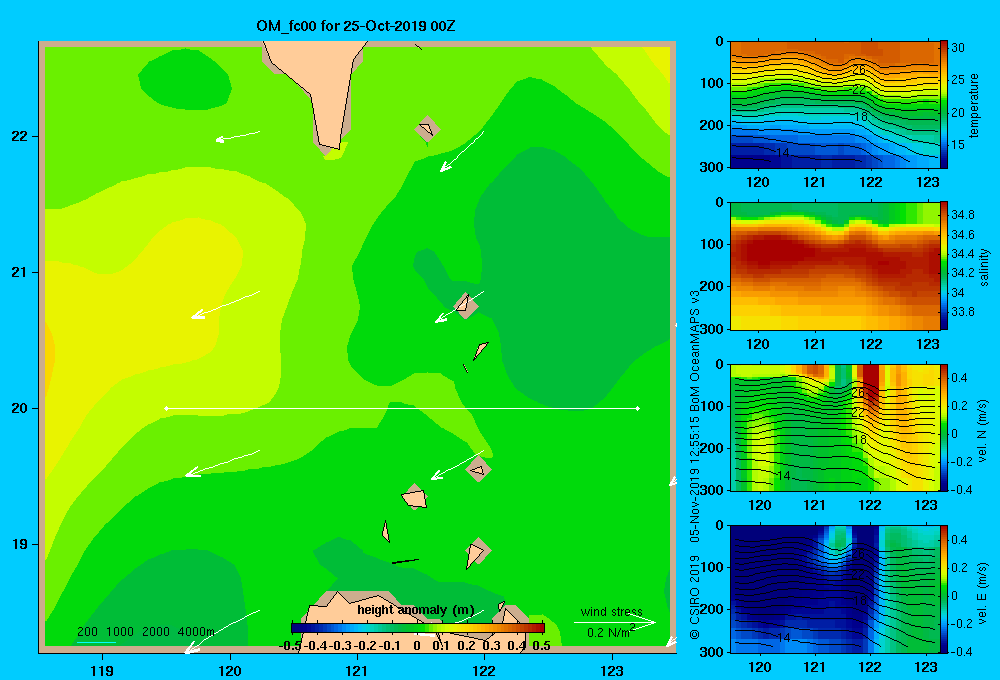Click the small island near 20.7N 121.8E
This screenshot has width=1000, height=680.
[465, 305]
